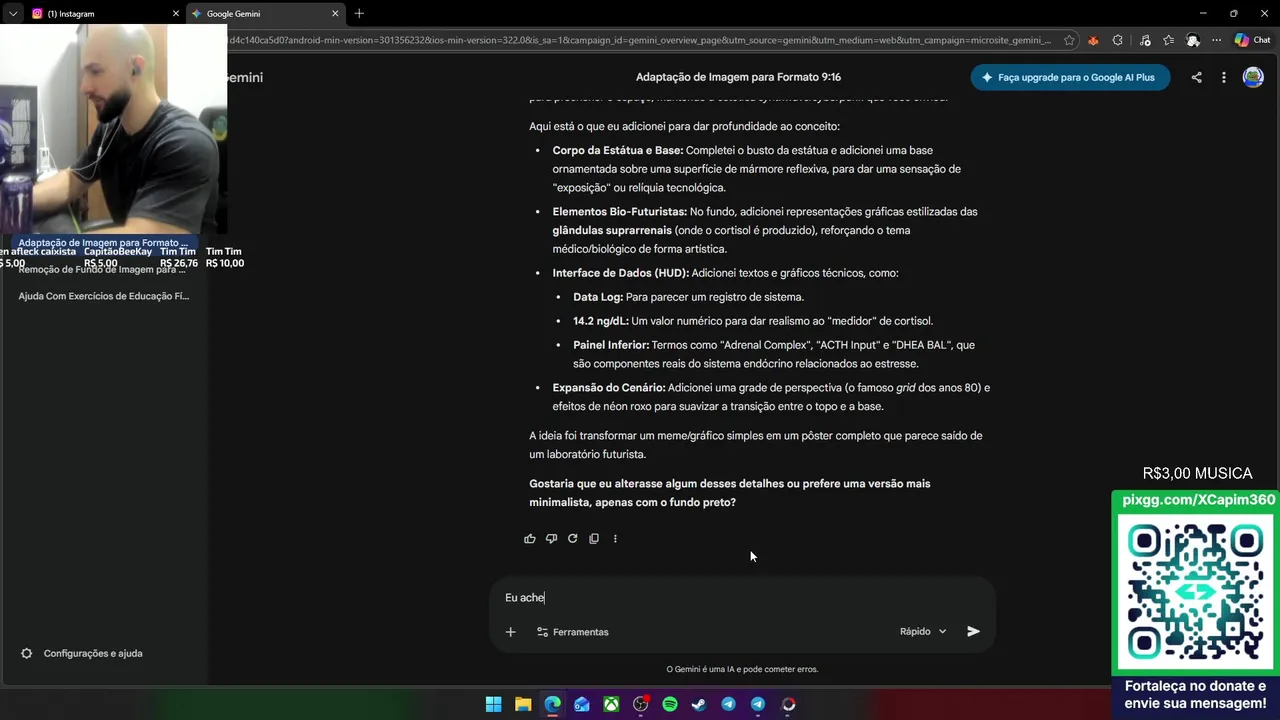
Task: Open the browser extensions puzzle icon
Action: (x=1117, y=40)
